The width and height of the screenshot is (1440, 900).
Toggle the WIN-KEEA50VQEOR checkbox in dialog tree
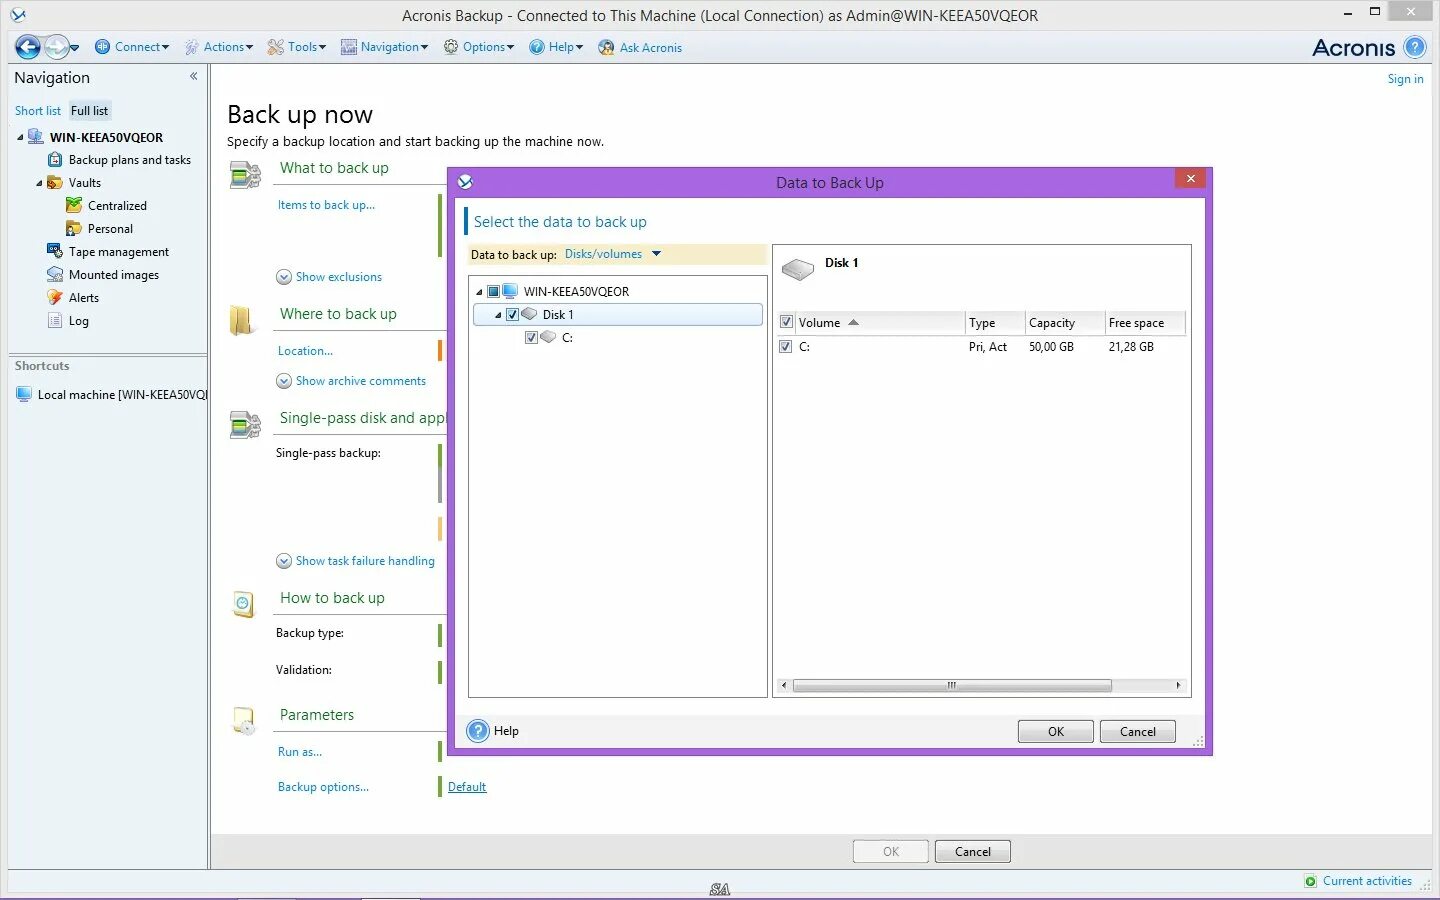coord(493,291)
